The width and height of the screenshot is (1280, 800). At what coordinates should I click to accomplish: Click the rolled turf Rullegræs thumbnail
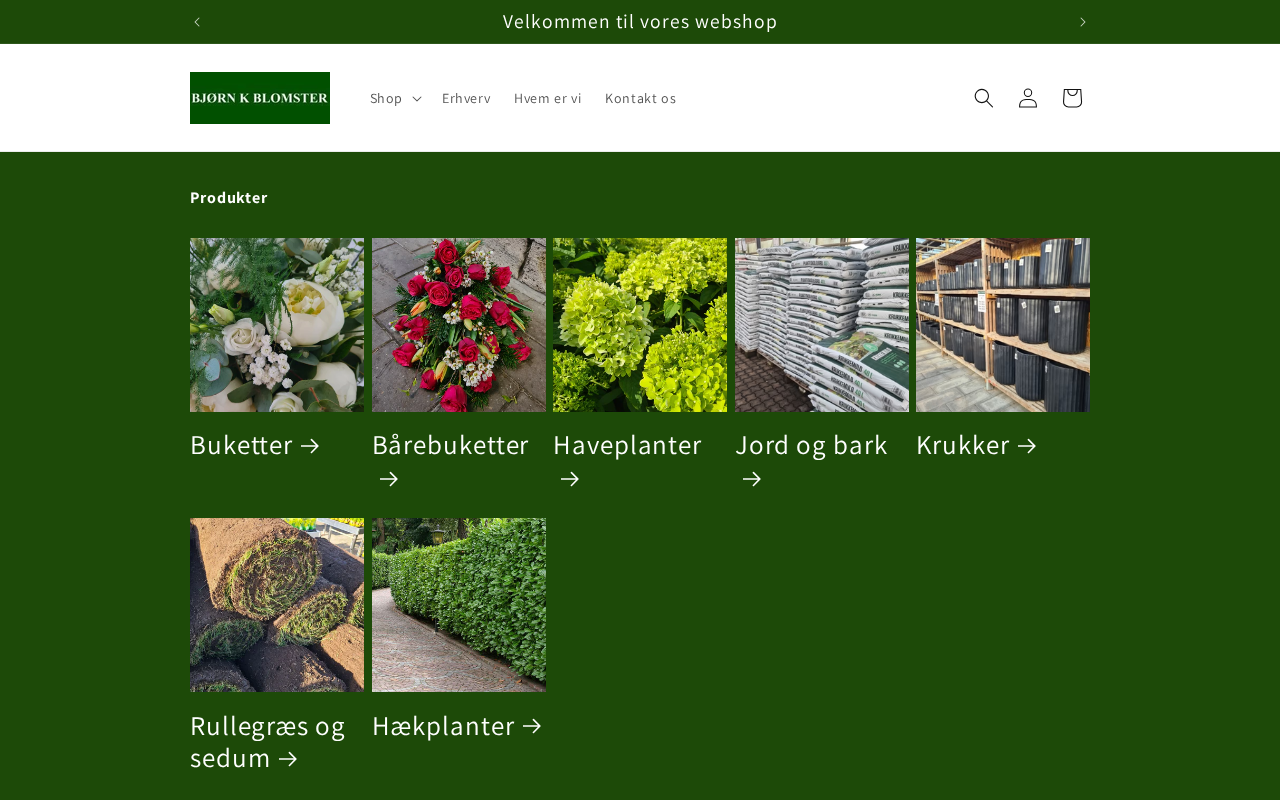click(x=277, y=605)
